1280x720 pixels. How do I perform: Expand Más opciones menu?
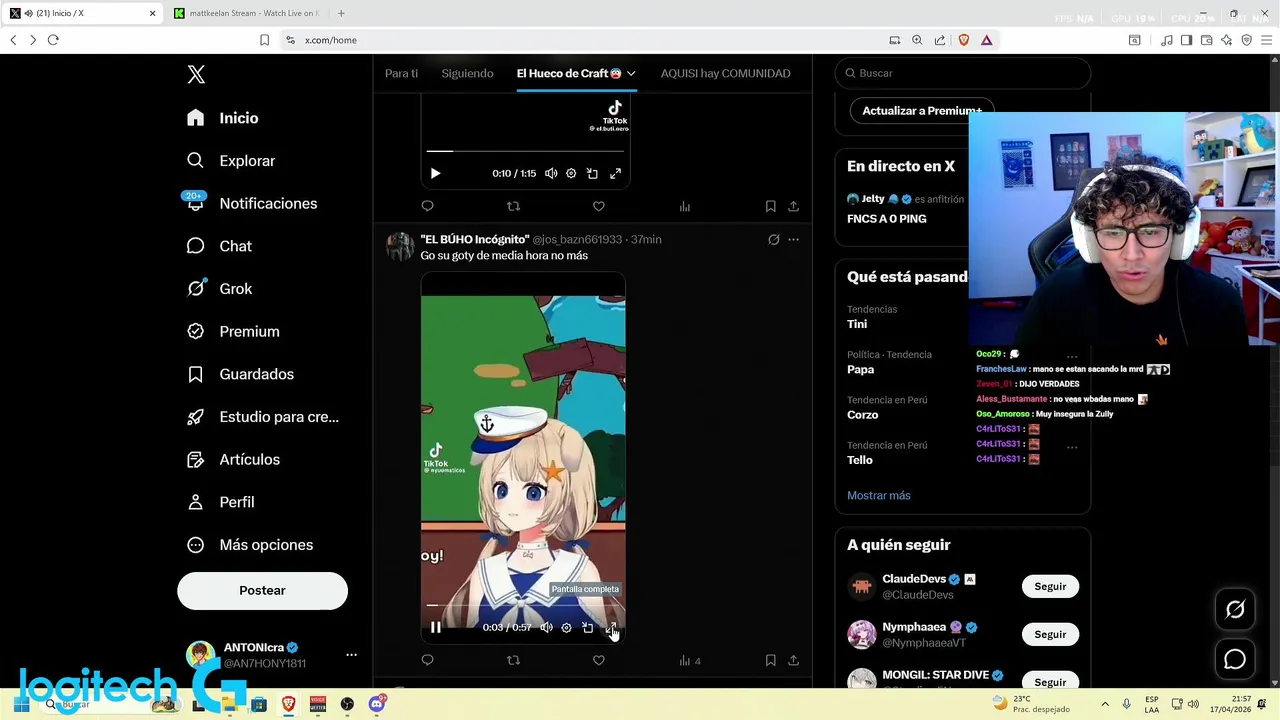250,545
